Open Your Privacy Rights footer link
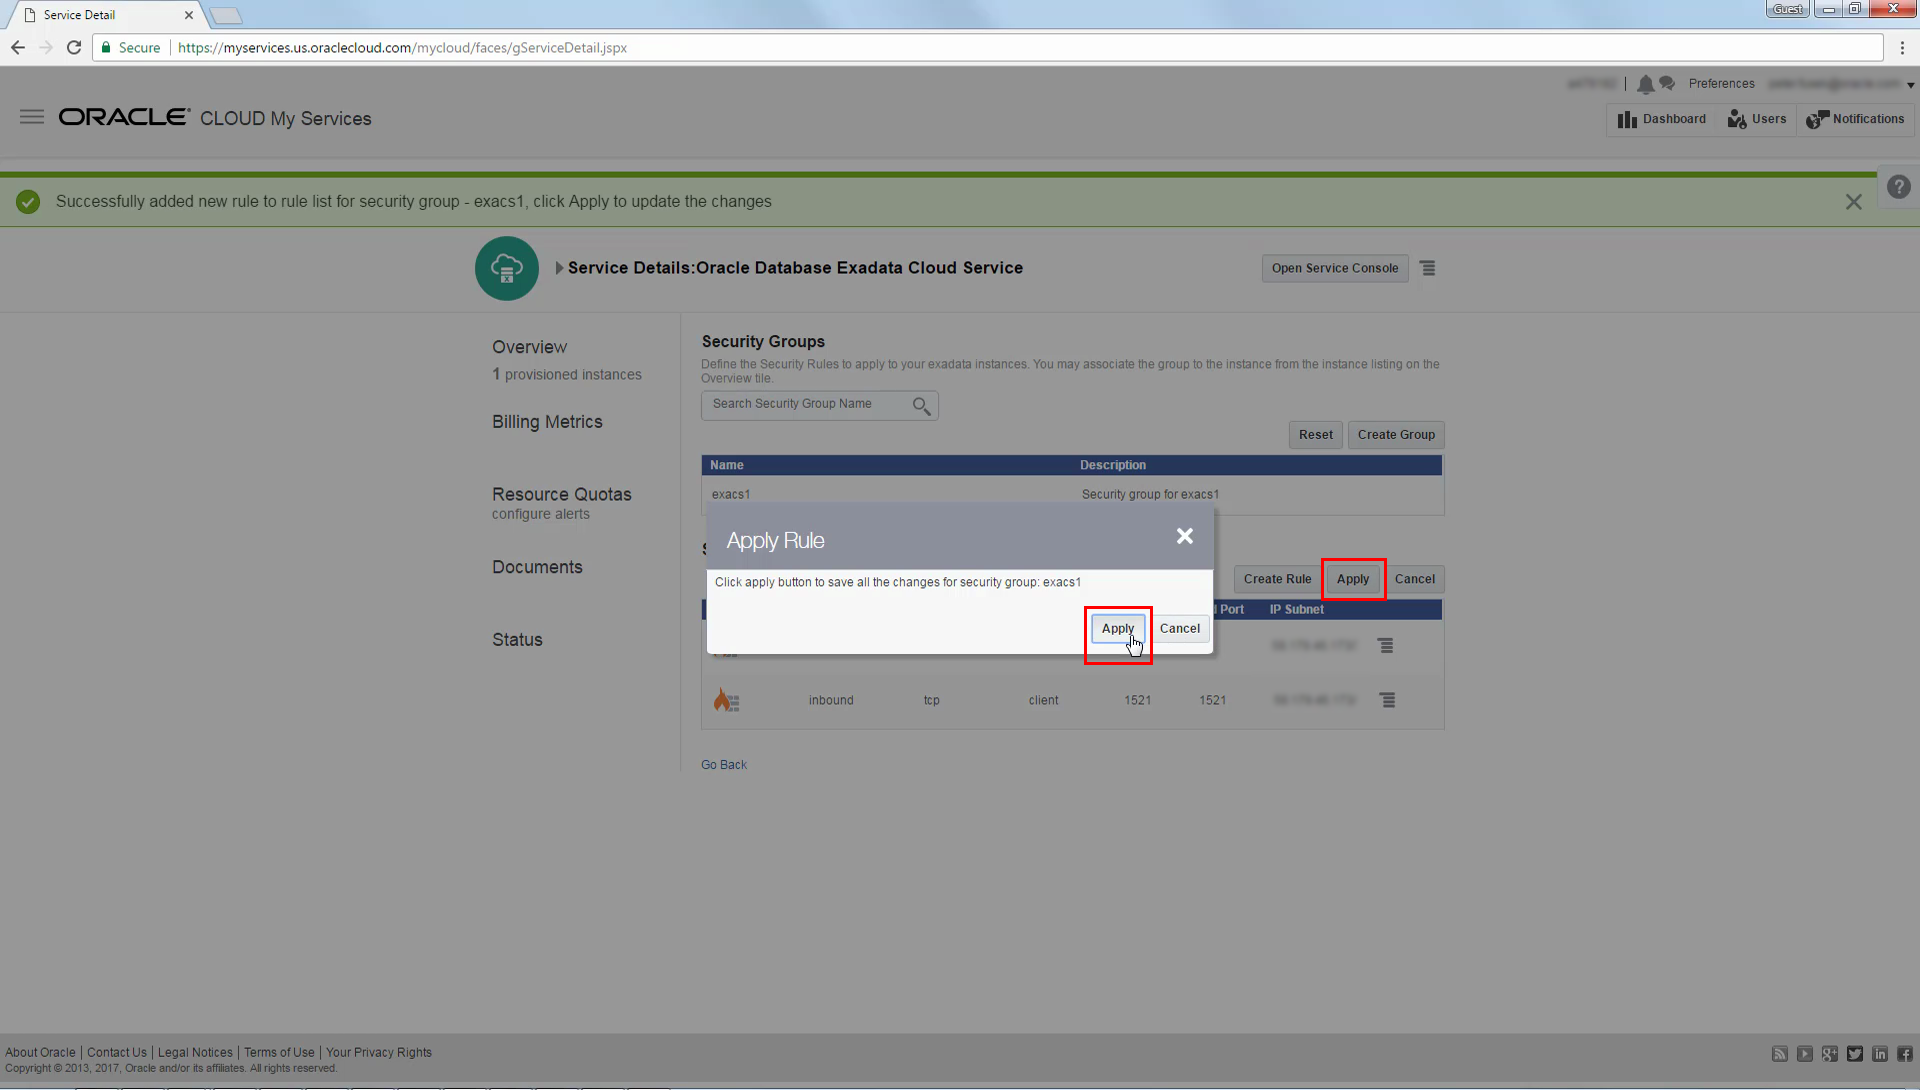The width and height of the screenshot is (1920, 1090). (x=379, y=1053)
